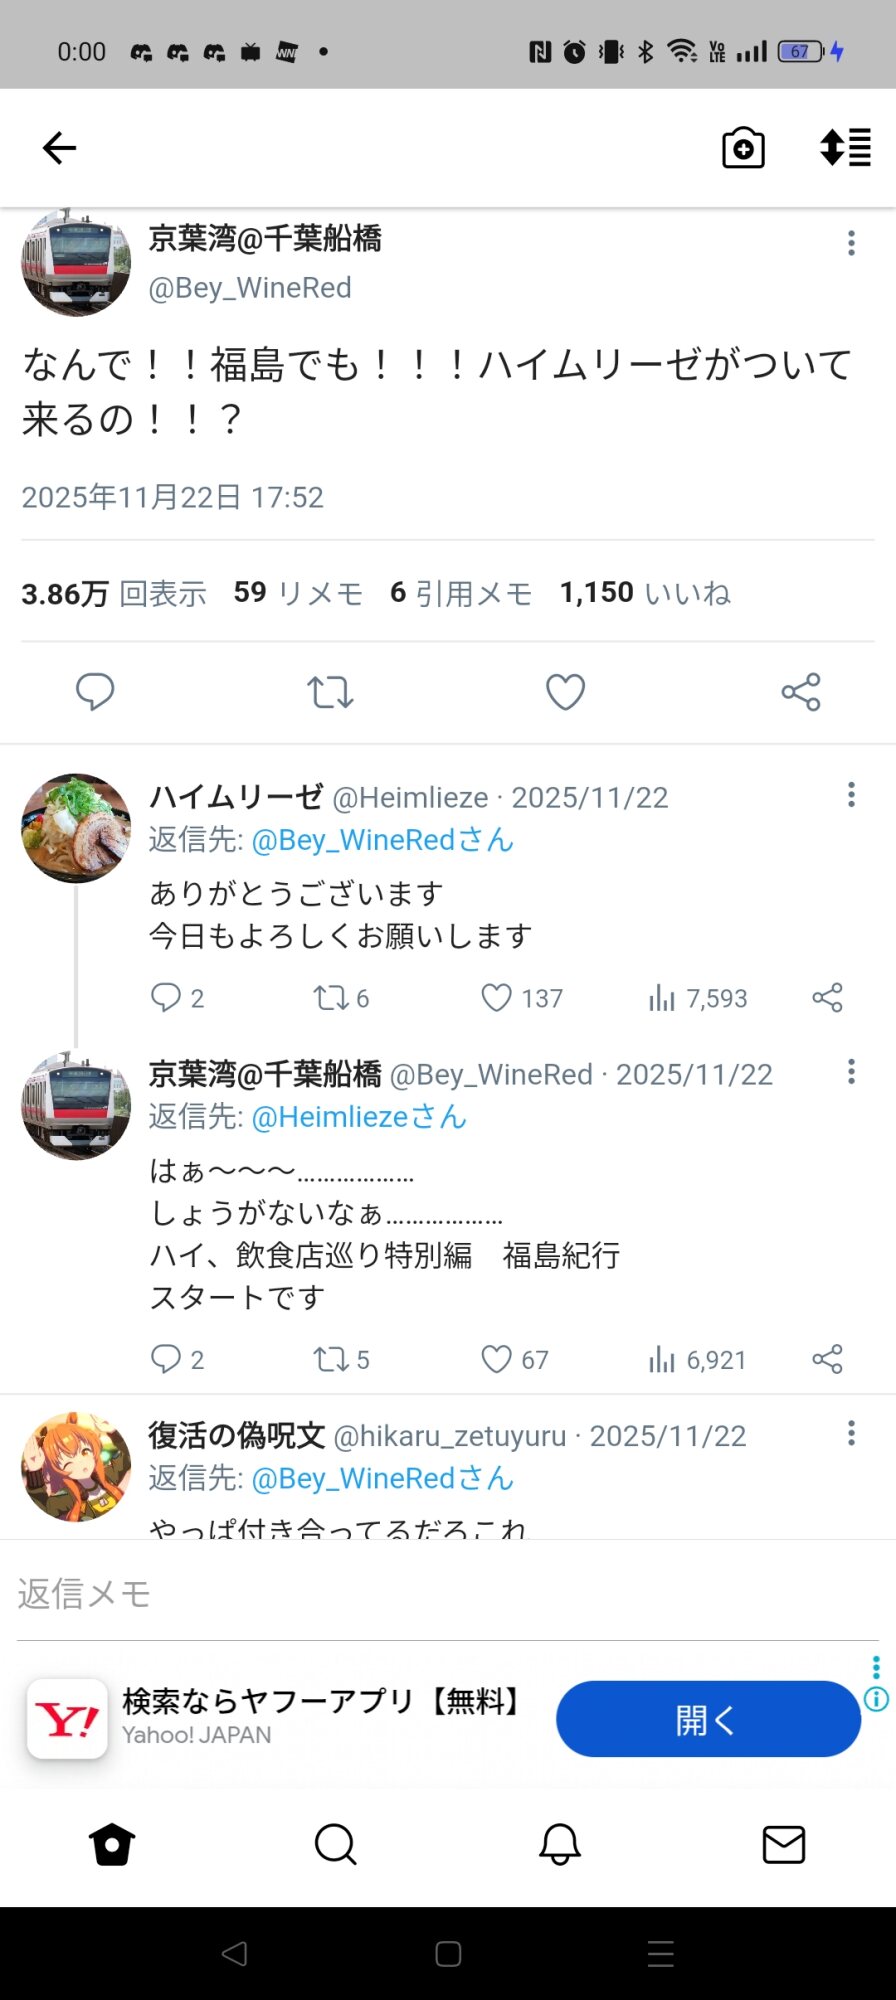Reply to the main post via bubble icon
Viewport: 896px width, 2000px height.
(x=96, y=692)
